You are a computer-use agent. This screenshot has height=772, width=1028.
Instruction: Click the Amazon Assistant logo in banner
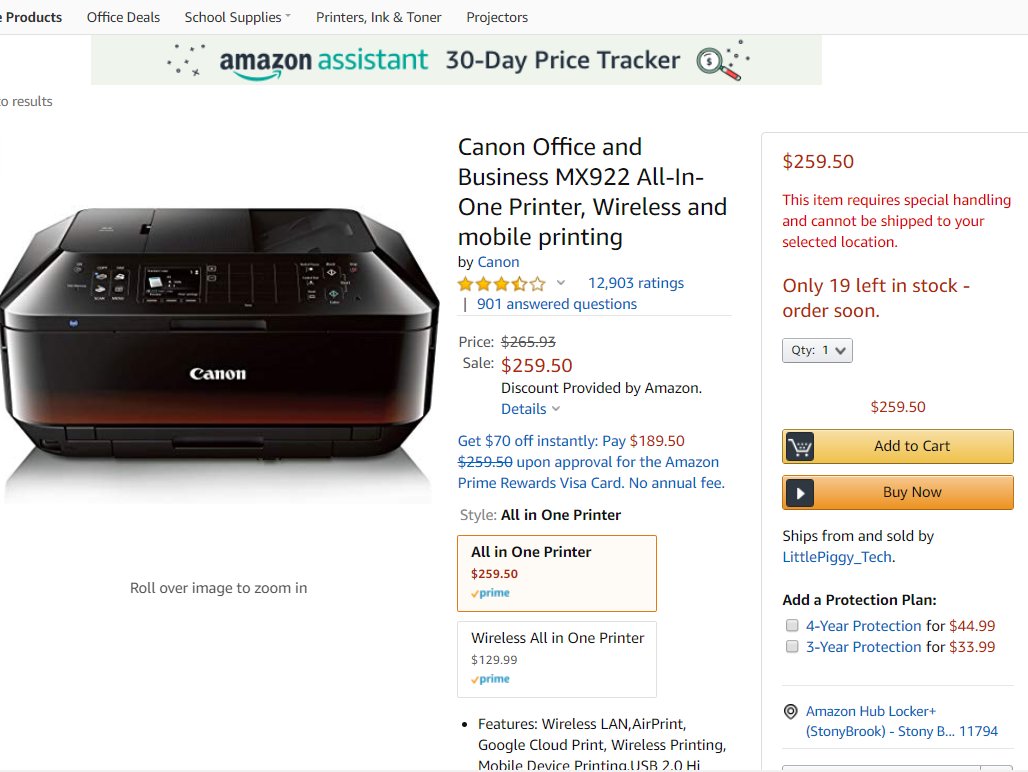324,61
